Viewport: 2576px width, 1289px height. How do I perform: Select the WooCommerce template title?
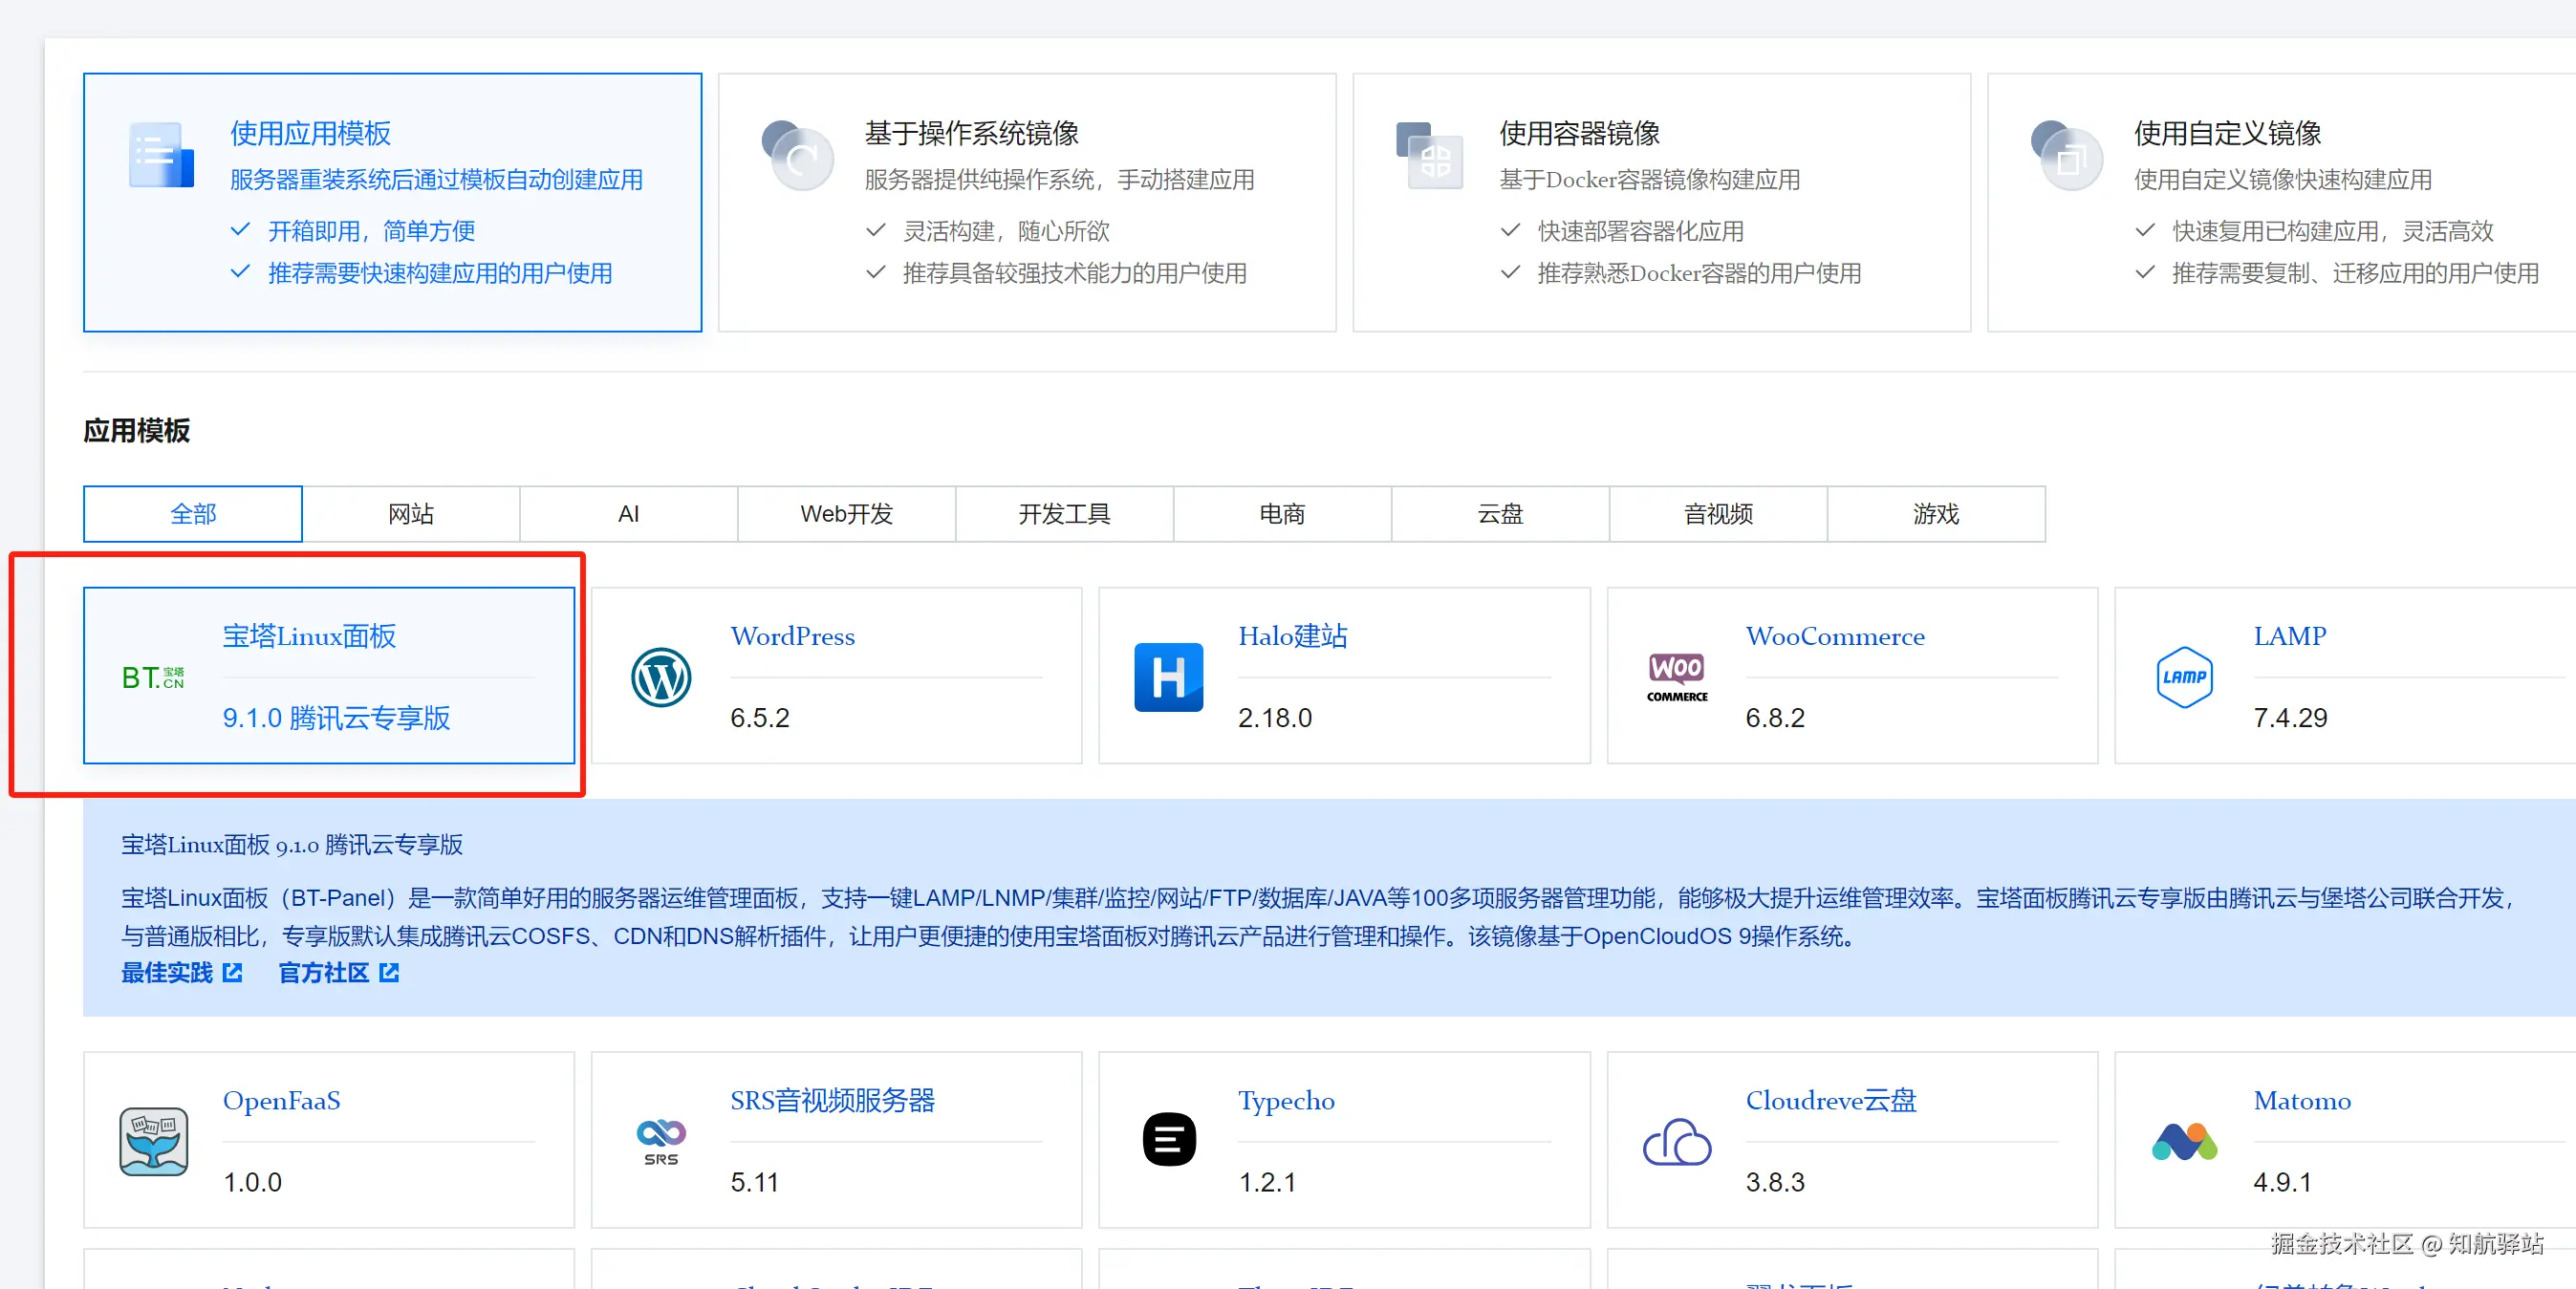[1835, 636]
